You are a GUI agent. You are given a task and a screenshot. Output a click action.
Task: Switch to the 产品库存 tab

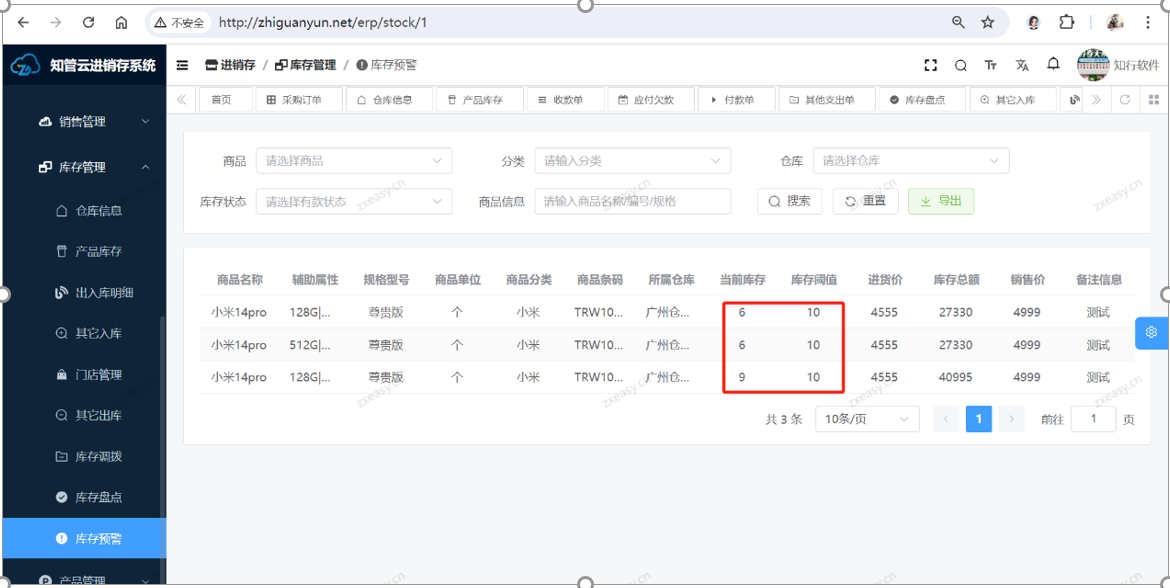(x=480, y=99)
